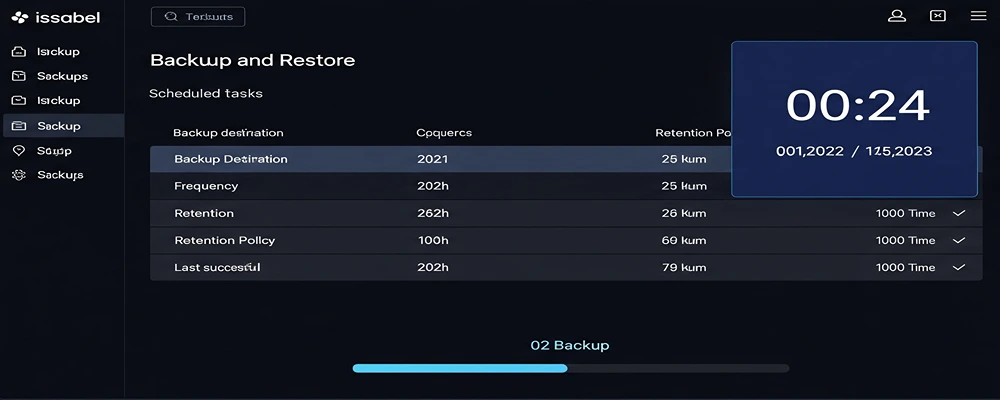The image size is (1000, 400).
Task: Click the magnifier icon in the search box
Action: coord(171,17)
